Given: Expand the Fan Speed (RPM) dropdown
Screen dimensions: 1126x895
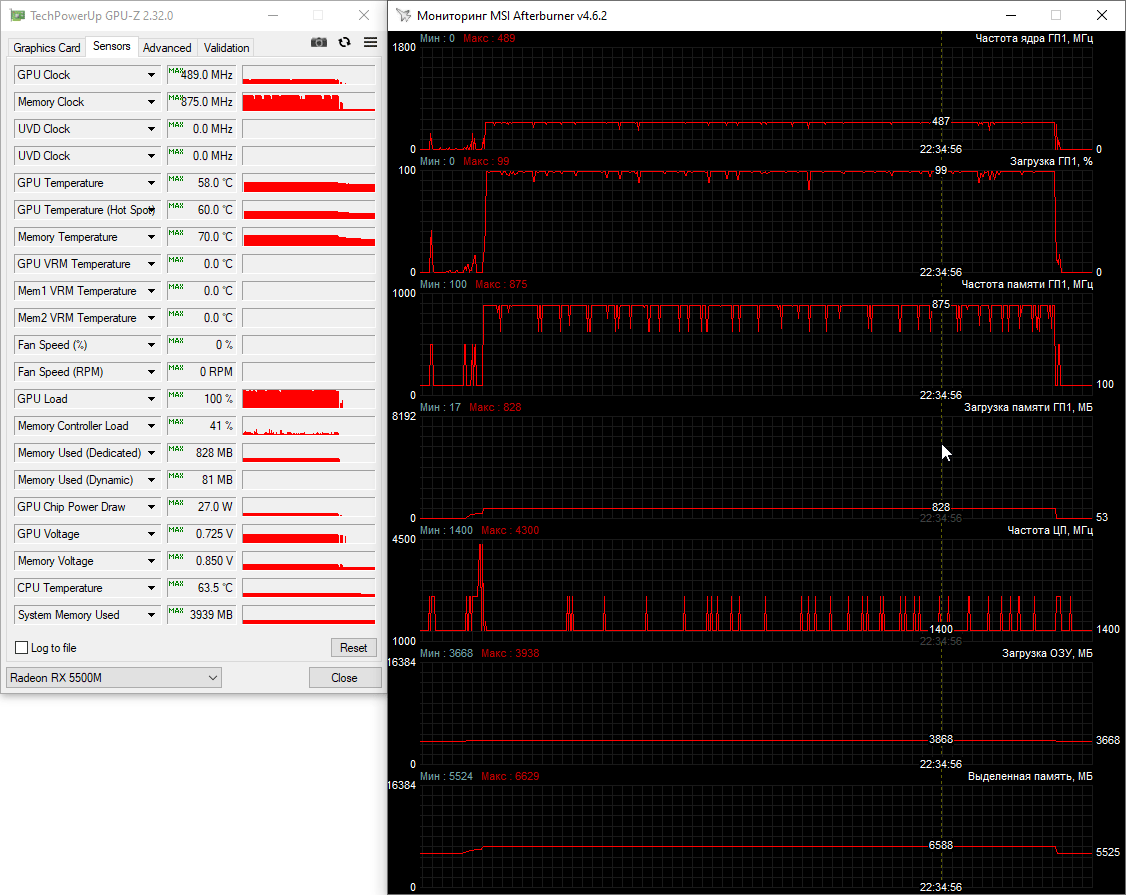Looking at the screenshot, I should [151, 372].
